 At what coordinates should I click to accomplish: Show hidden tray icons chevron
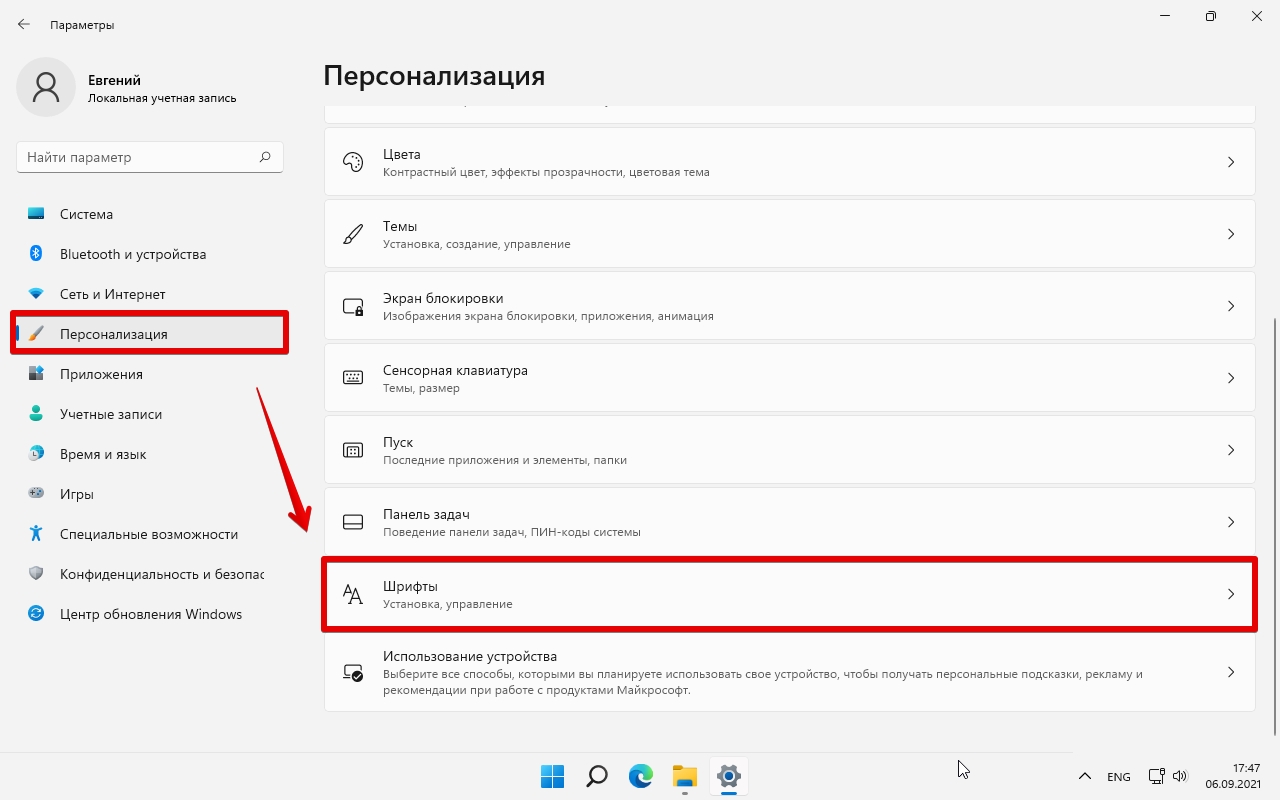1085,776
